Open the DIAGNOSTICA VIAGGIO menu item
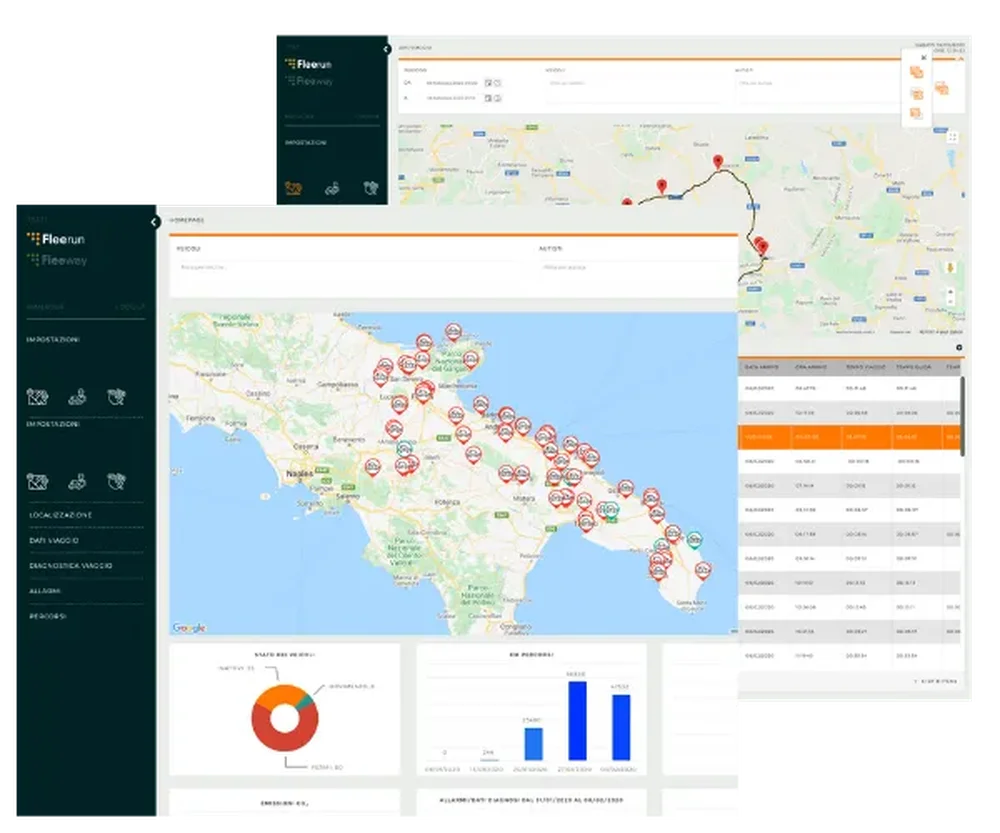Image resolution: width=1000 pixels, height=833 pixels. coord(71,566)
